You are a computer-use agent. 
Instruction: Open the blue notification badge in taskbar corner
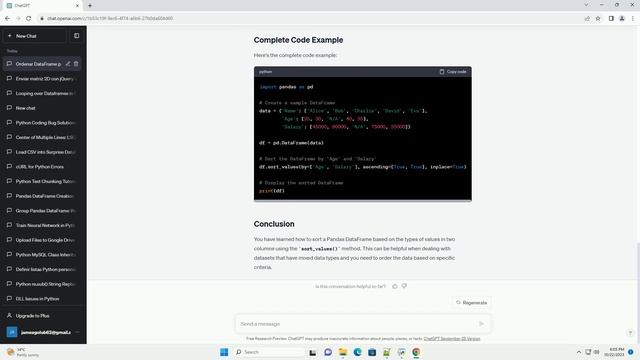(631, 352)
